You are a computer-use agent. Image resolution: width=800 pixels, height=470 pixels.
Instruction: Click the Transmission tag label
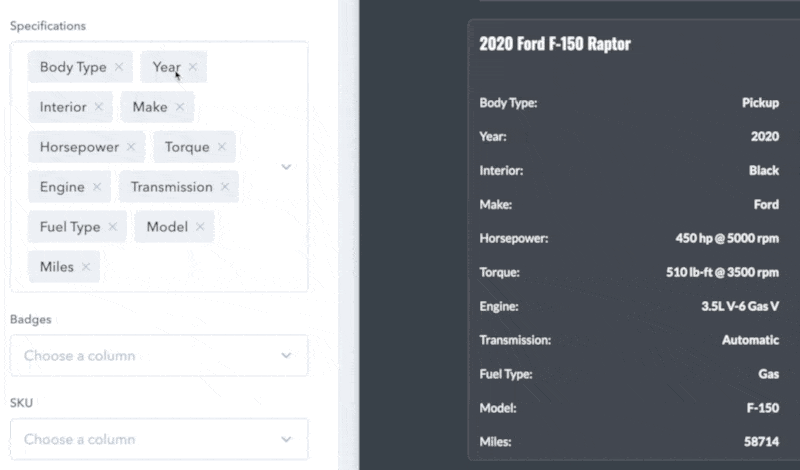pyautogui.click(x=171, y=187)
